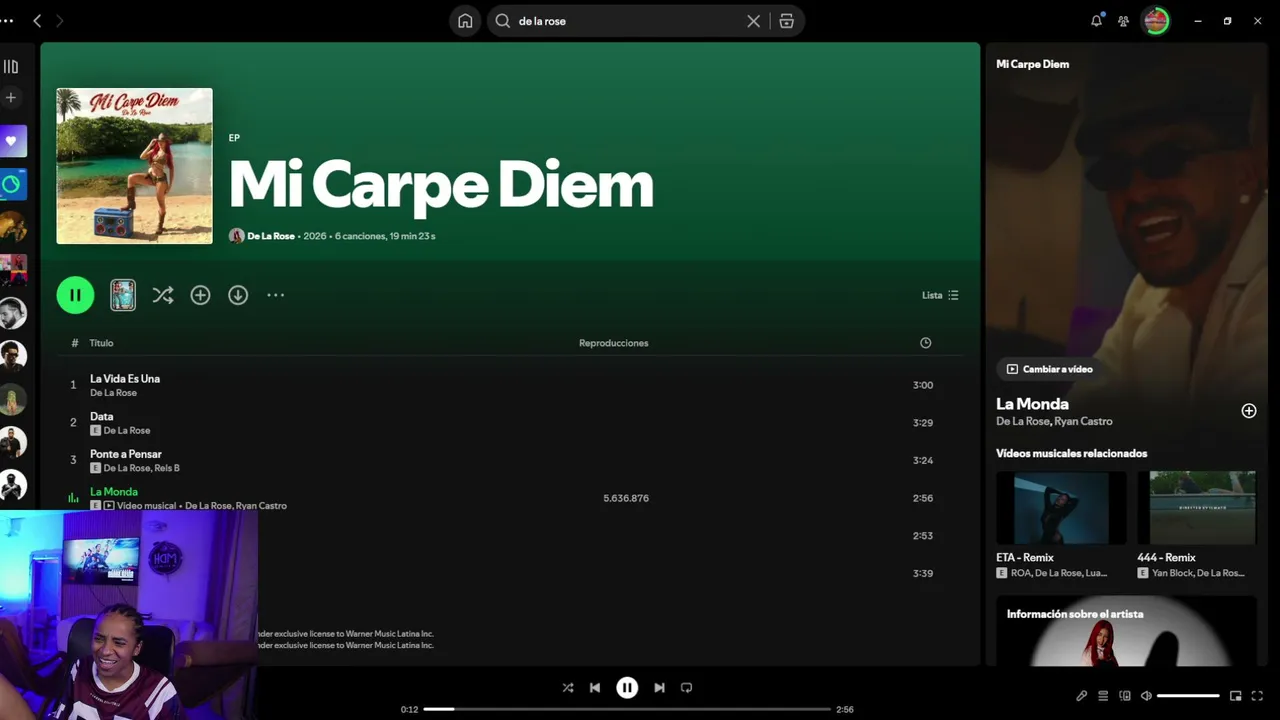This screenshot has height=720, width=1280.
Task: Open Mi Carpe Diem title in the Now Playing panel
Action: pos(1032,64)
